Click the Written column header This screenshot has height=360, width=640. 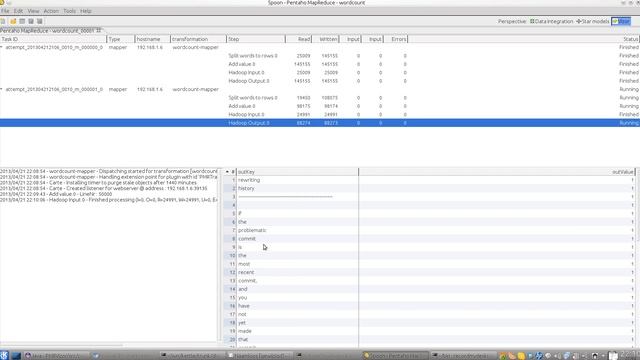326,39
